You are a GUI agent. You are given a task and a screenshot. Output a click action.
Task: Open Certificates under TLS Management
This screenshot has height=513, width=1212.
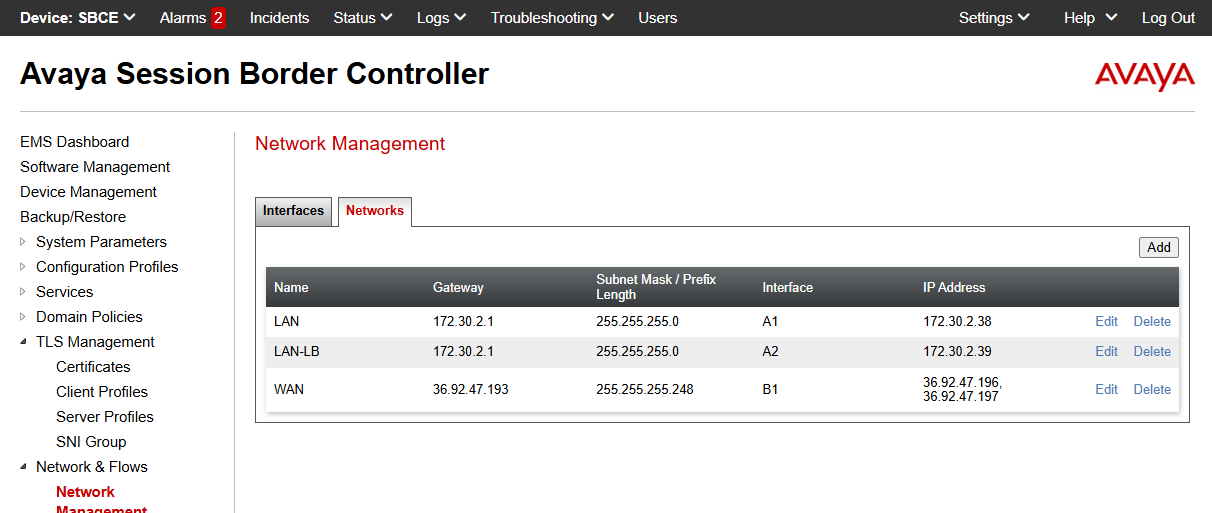coord(93,367)
